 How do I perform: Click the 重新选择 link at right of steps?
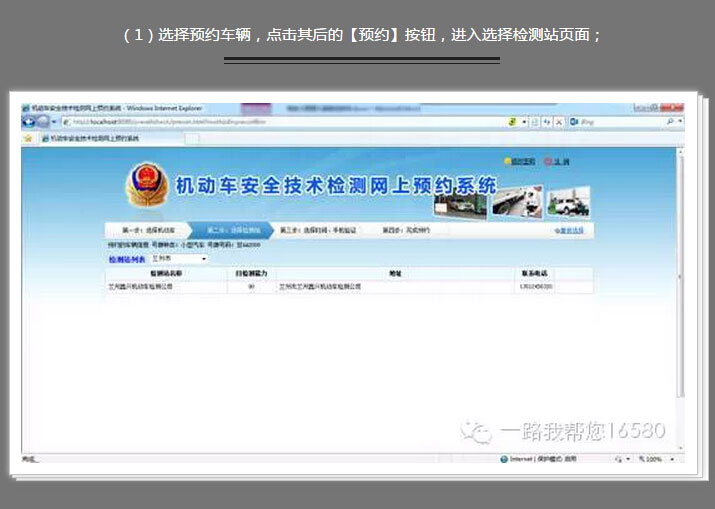coord(569,231)
